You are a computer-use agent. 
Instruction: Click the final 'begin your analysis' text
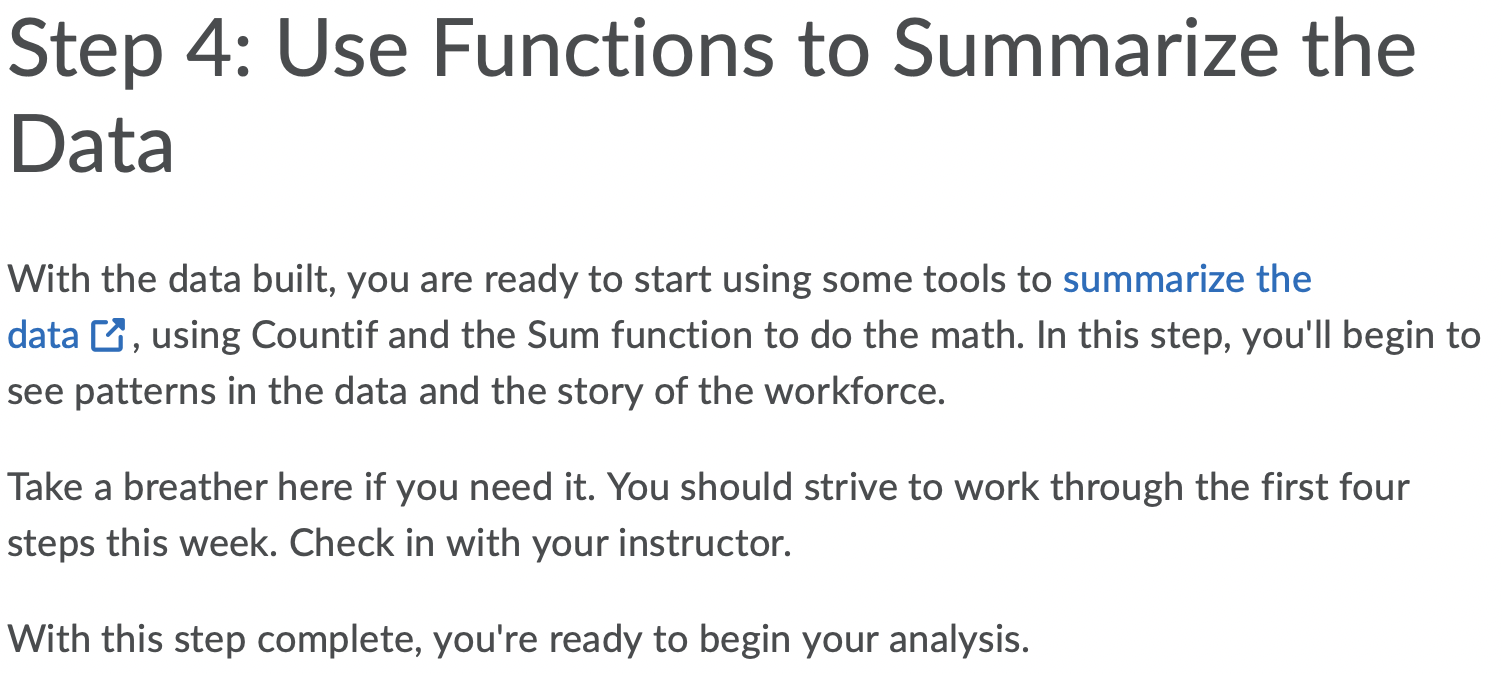[864, 637]
